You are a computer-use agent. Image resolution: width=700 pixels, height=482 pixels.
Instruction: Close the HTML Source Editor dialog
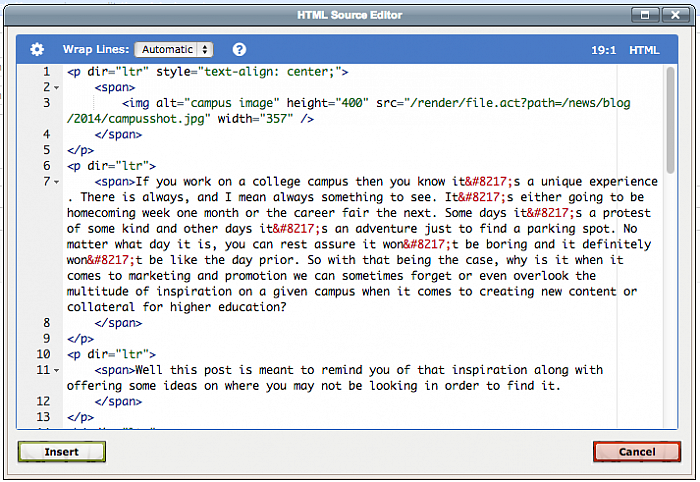click(x=675, y=15)
